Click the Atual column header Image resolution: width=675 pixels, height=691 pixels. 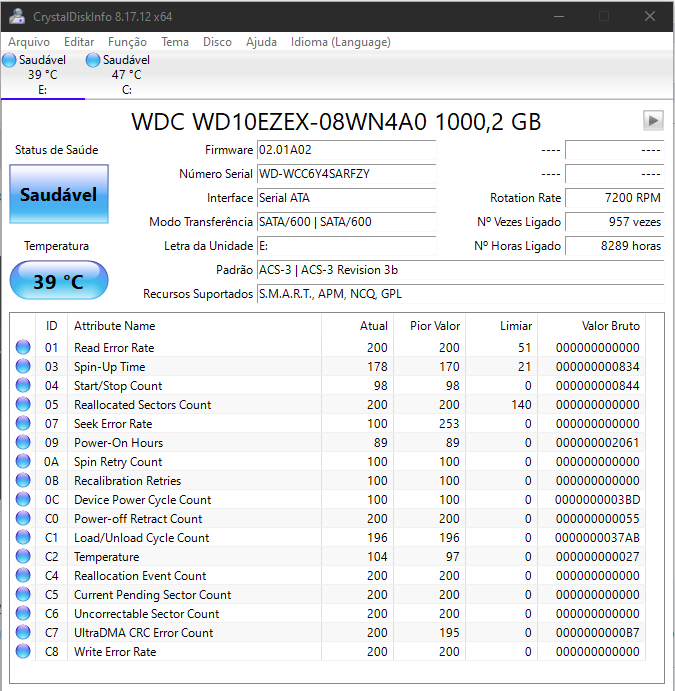point(358,326)
